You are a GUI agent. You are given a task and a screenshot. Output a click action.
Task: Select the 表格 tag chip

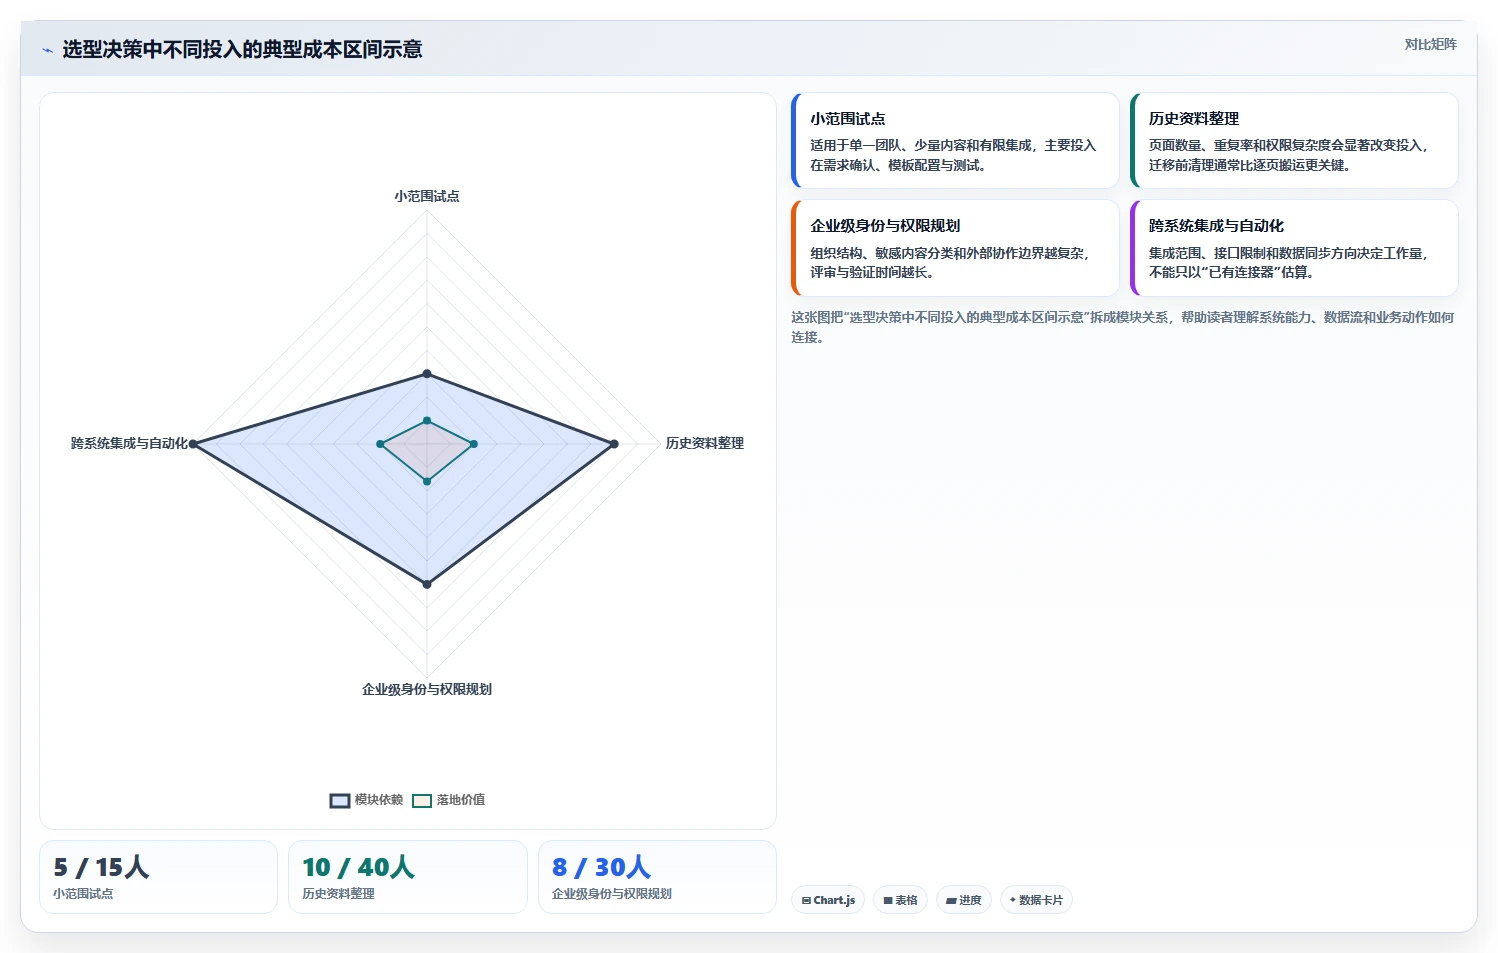point(900,900)
